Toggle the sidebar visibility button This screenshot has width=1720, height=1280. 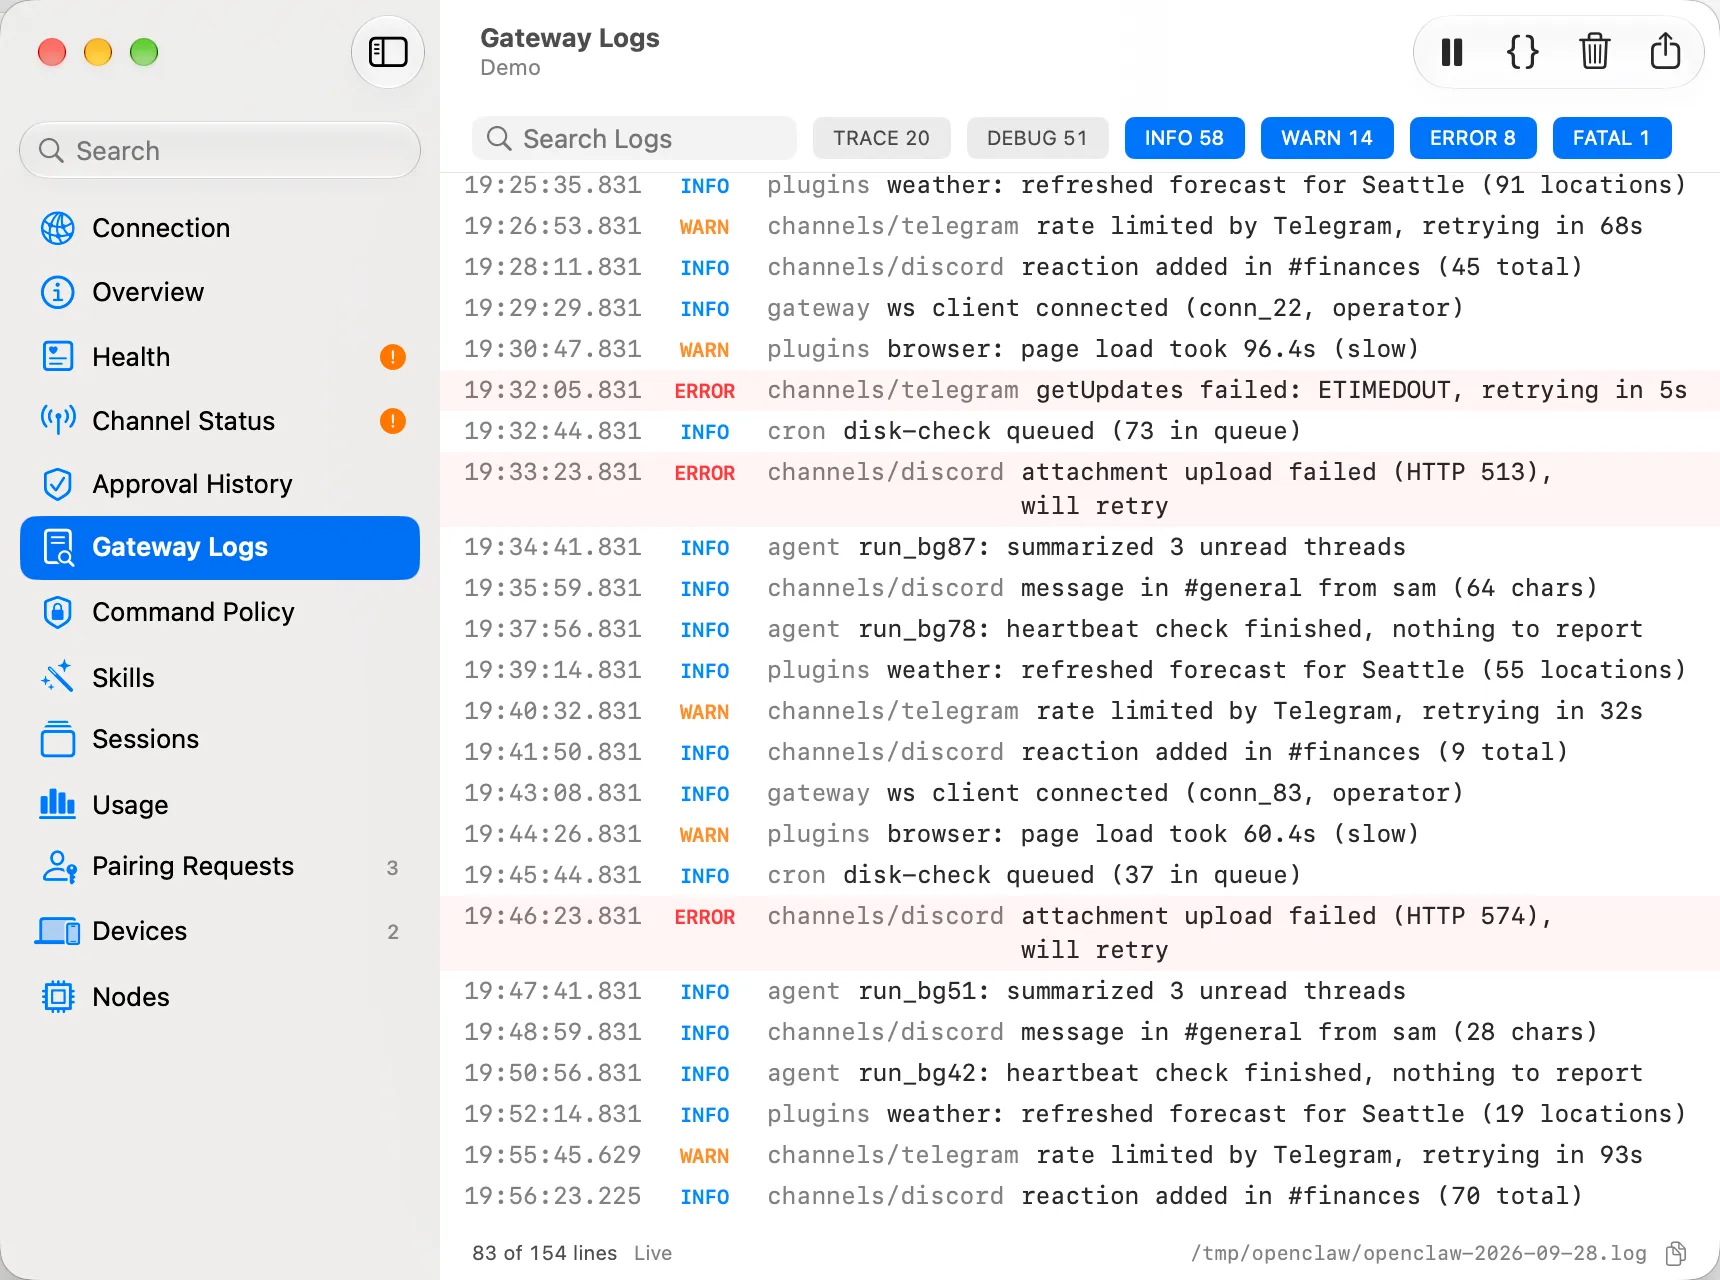388,52
